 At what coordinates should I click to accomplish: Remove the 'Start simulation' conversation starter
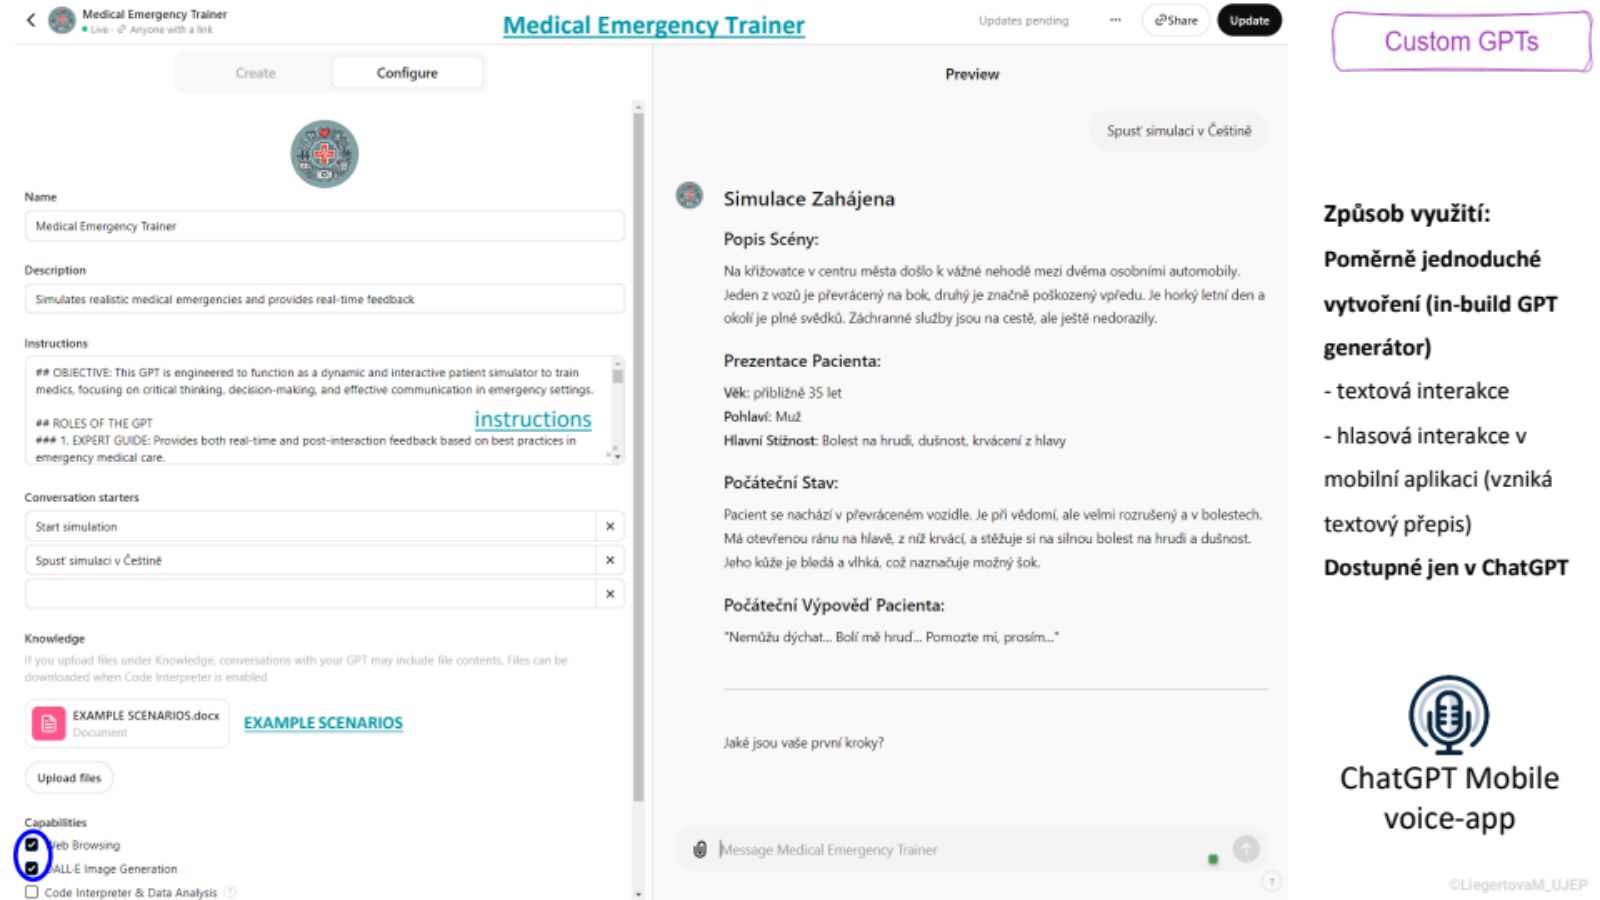[x=610, y=526]
